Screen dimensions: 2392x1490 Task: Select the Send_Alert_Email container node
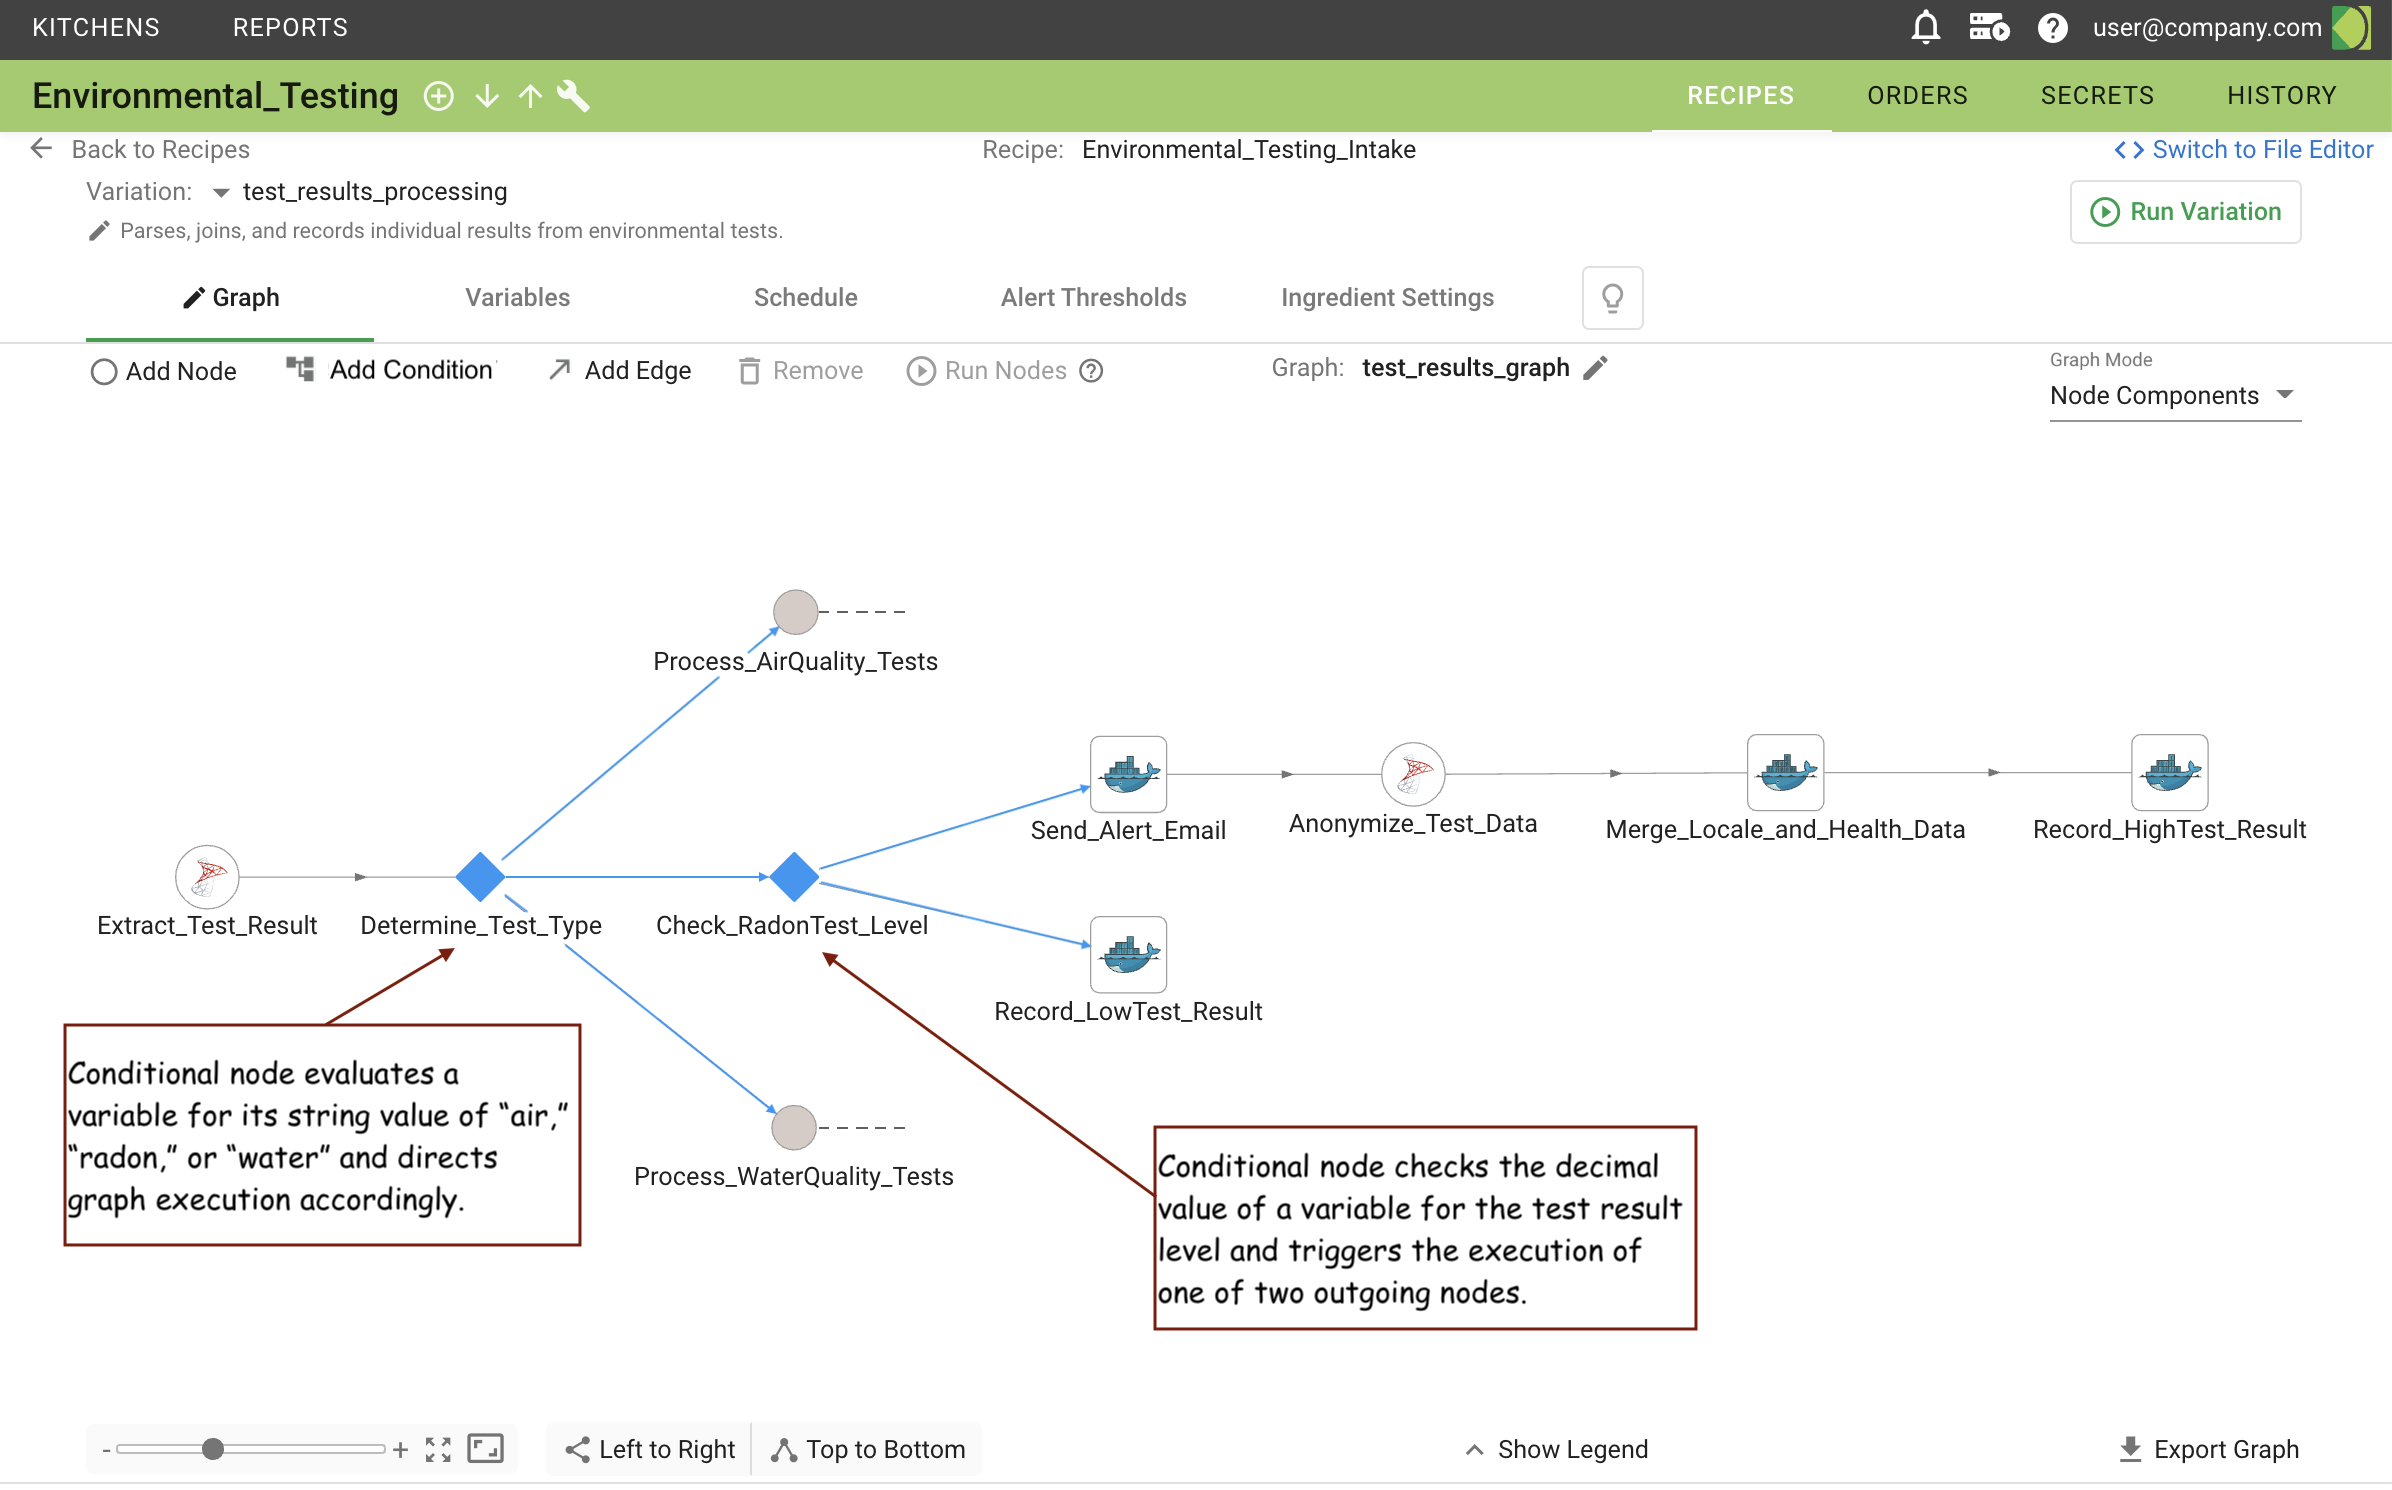tap(1128, 774)
